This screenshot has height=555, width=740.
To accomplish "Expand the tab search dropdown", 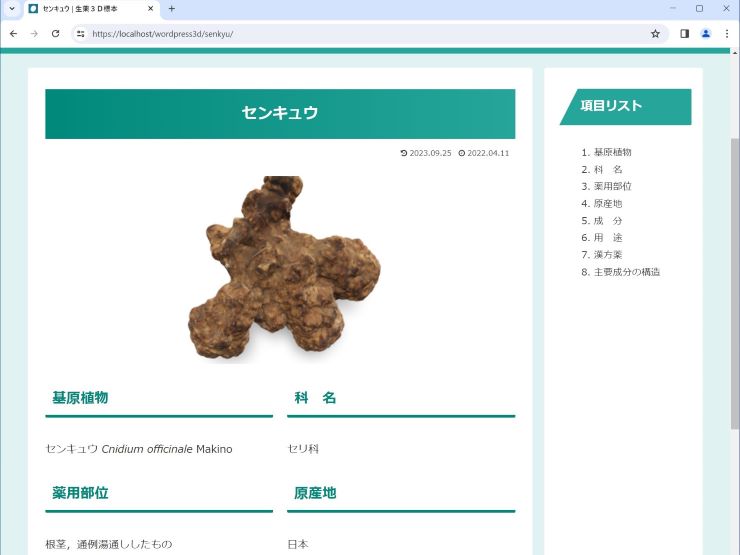I will click(12, 8).
